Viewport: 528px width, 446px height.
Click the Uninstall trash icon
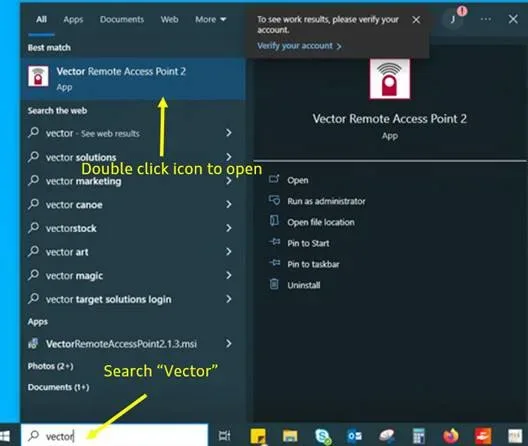pyautogui.click(x=274, y=284)
